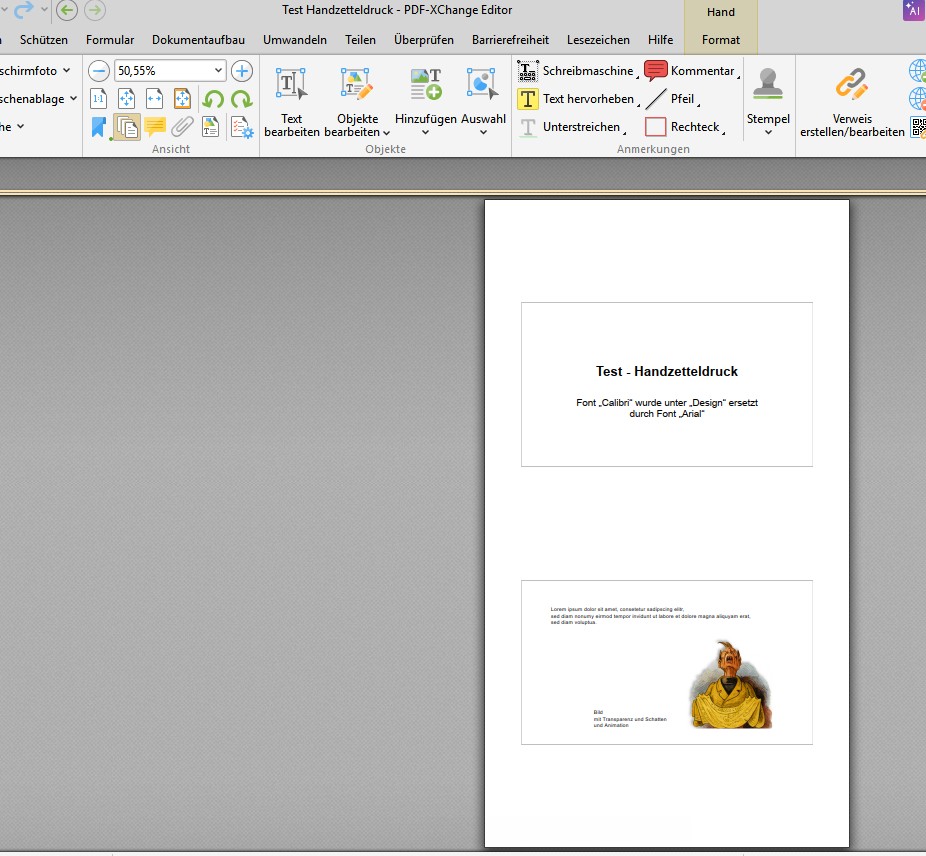Select the Rechteck rectangle tool
Image resolution: width=926 pixels, height=856 pixels.
pyautogui.click(x=684, y=127)
